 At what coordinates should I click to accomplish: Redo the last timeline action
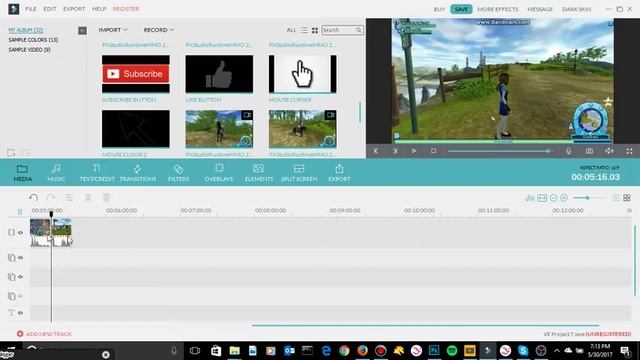click(x=51, y=198)
